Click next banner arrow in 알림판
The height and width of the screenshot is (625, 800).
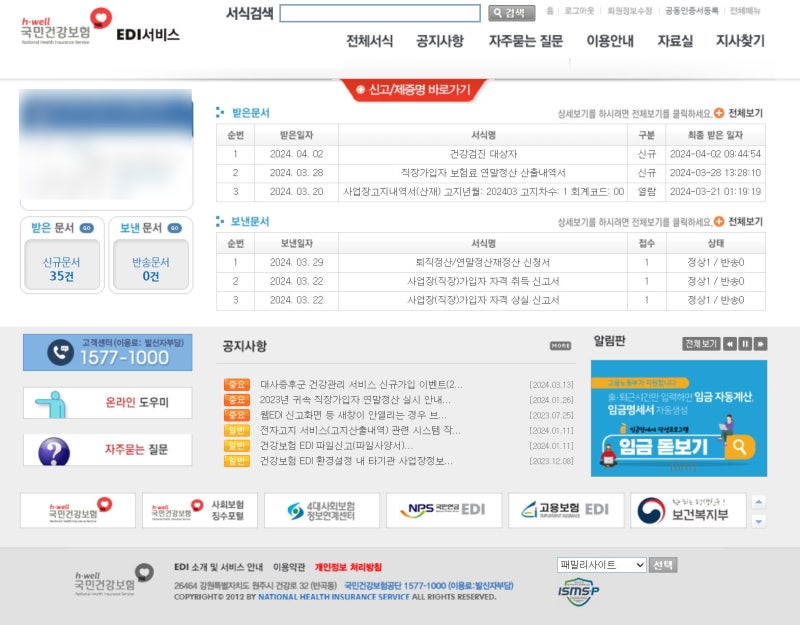pos(760,344)
